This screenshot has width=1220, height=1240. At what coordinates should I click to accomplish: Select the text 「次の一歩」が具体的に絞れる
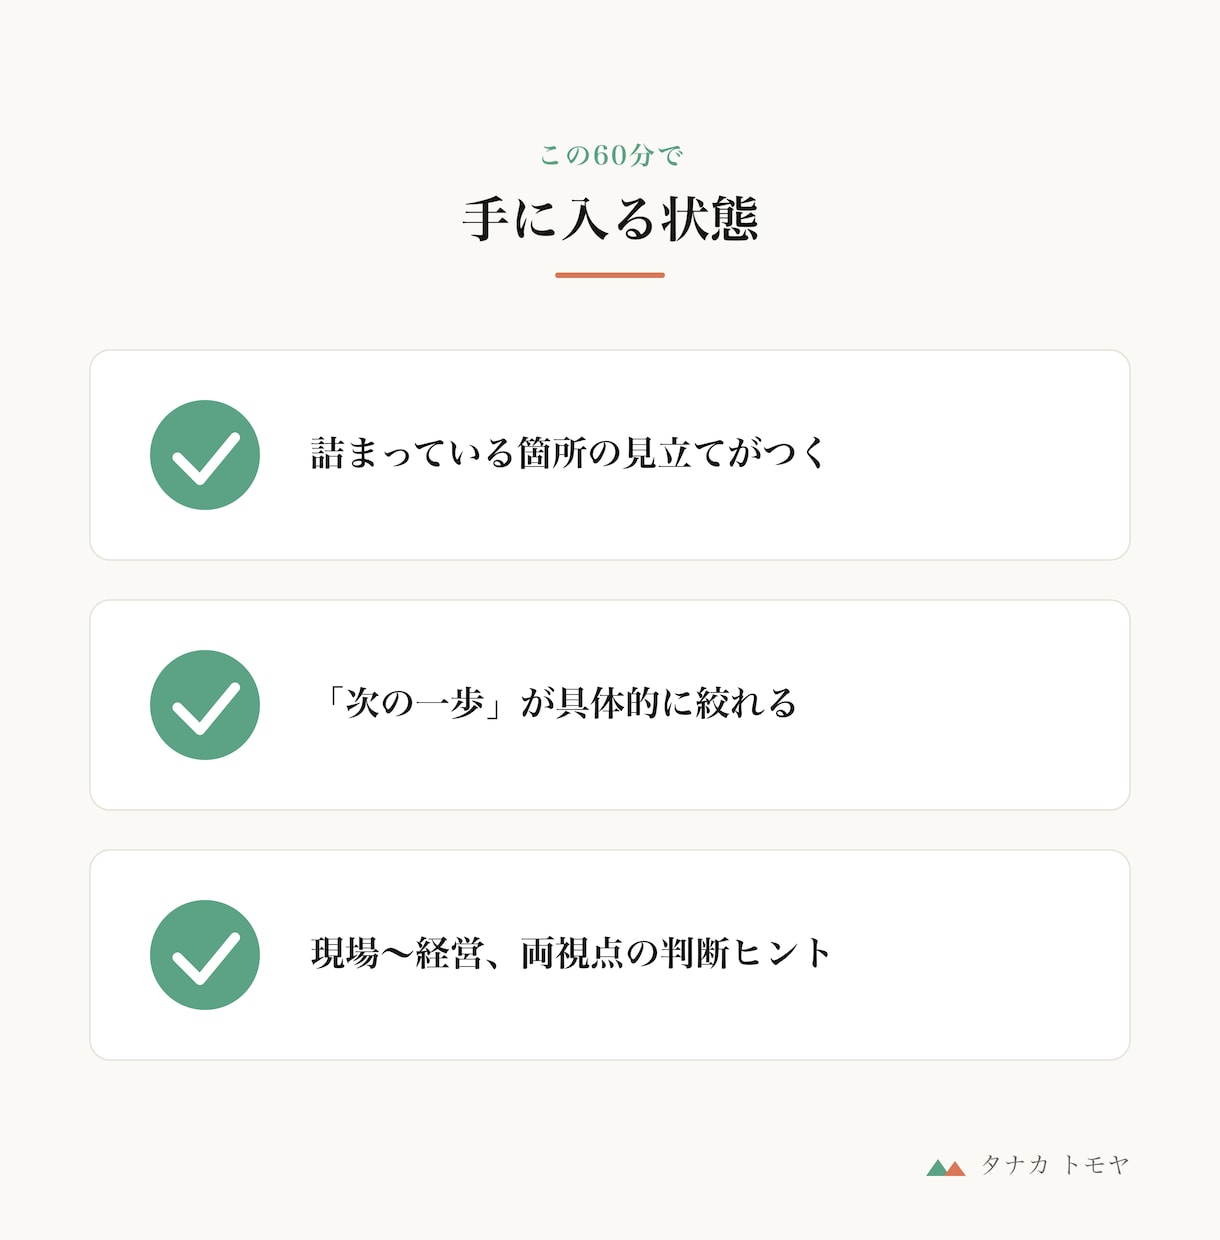(554, 703)
